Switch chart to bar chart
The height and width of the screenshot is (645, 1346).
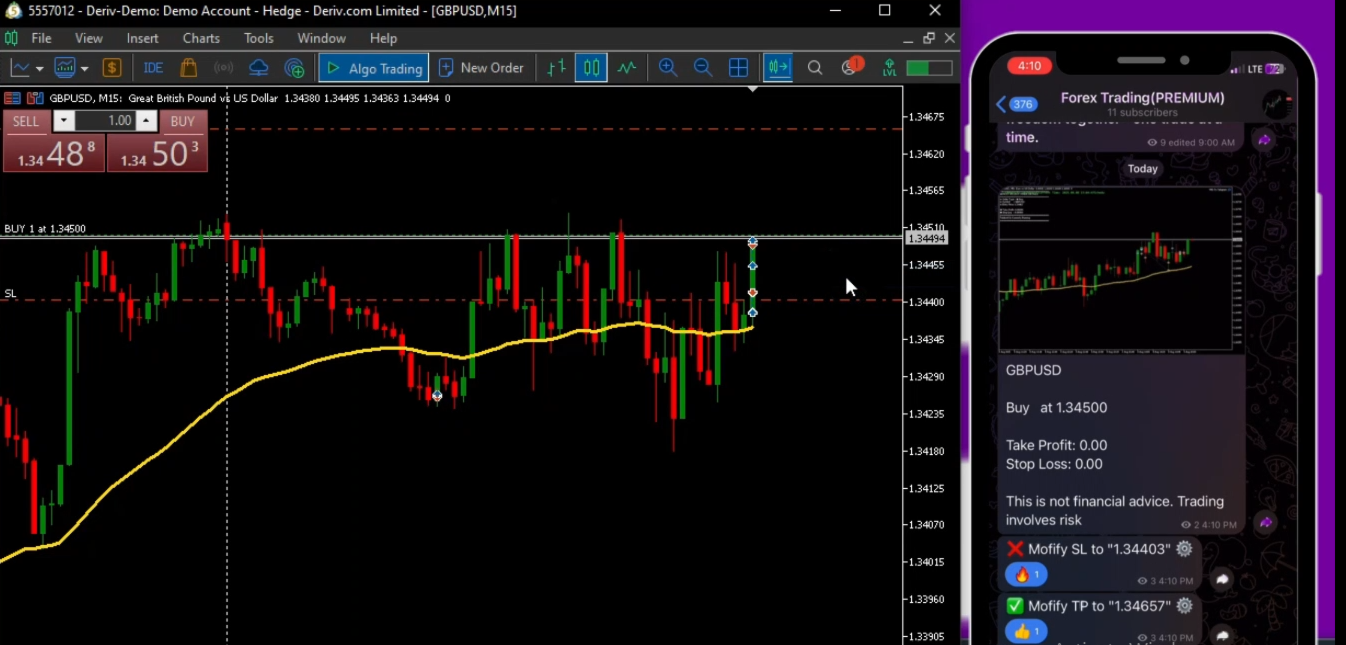point(557,68)
